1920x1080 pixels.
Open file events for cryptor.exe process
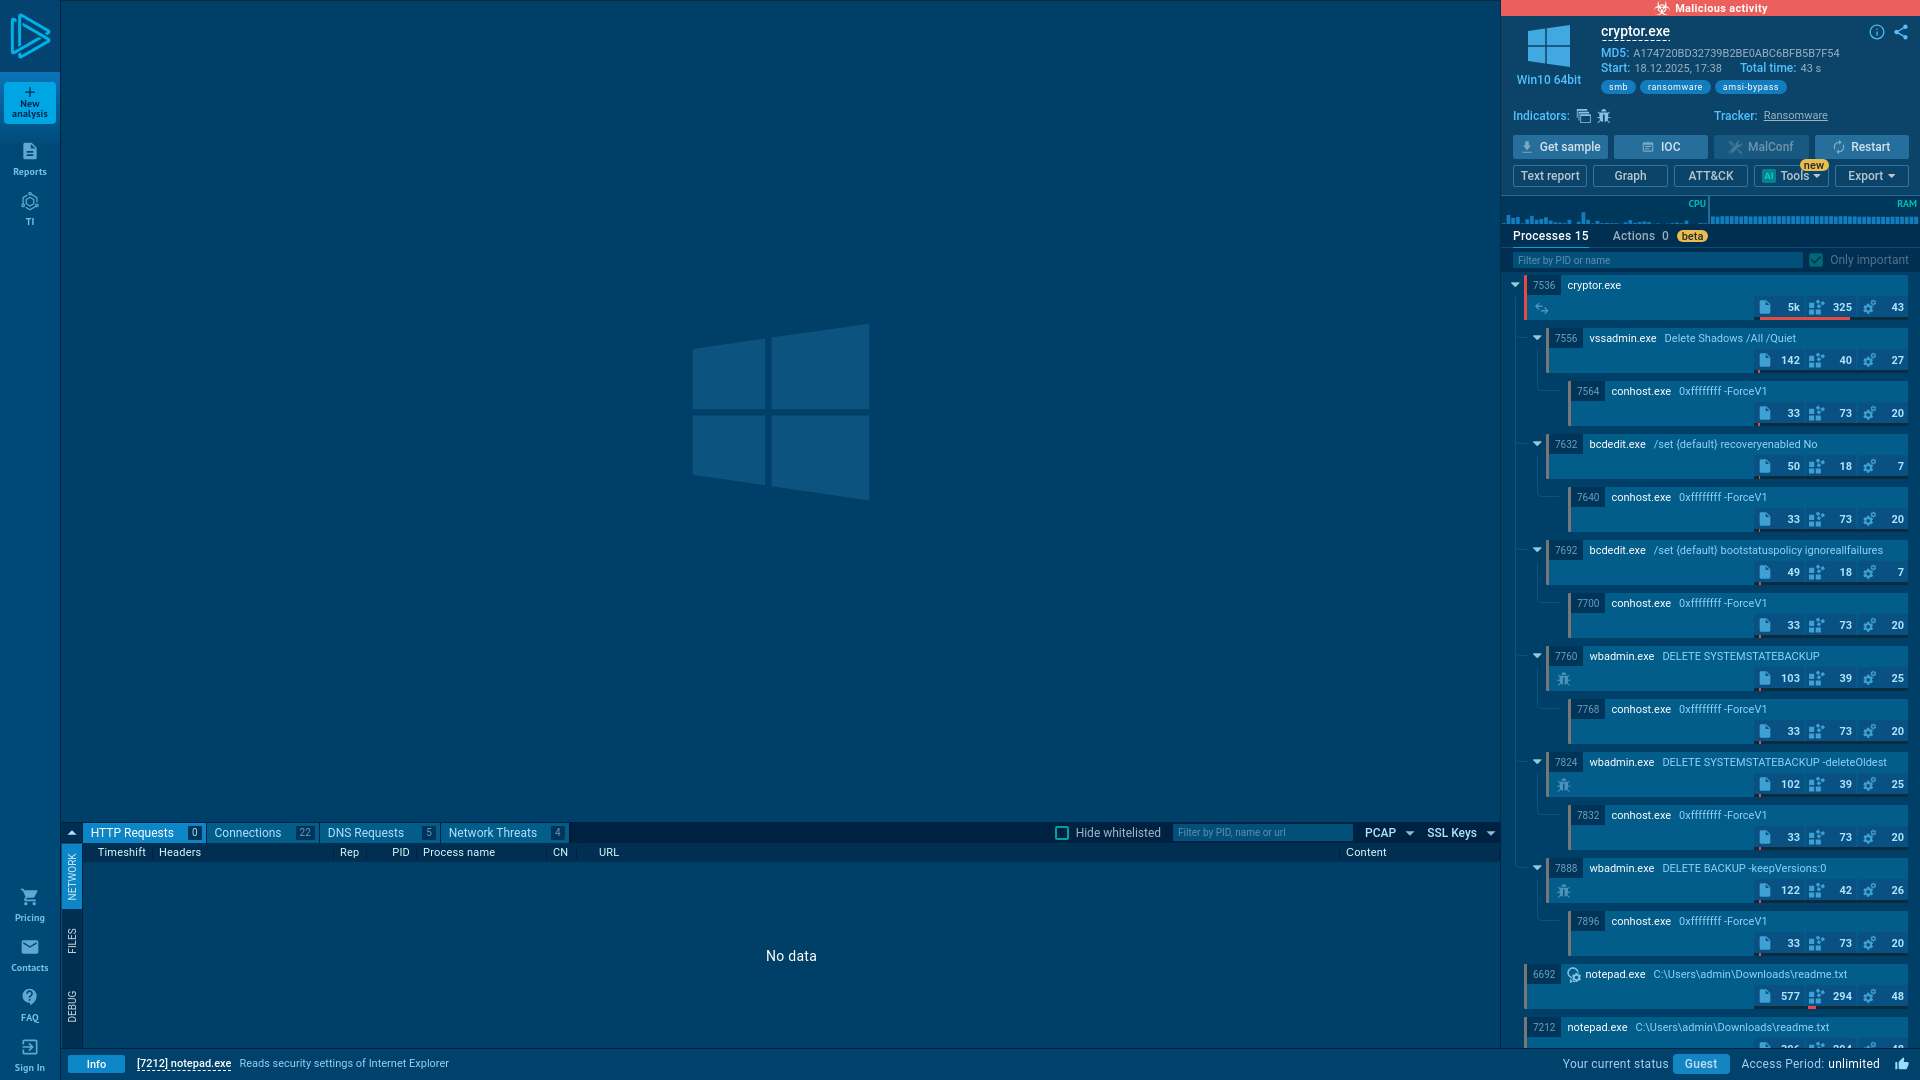click(x=1766, y=307)
